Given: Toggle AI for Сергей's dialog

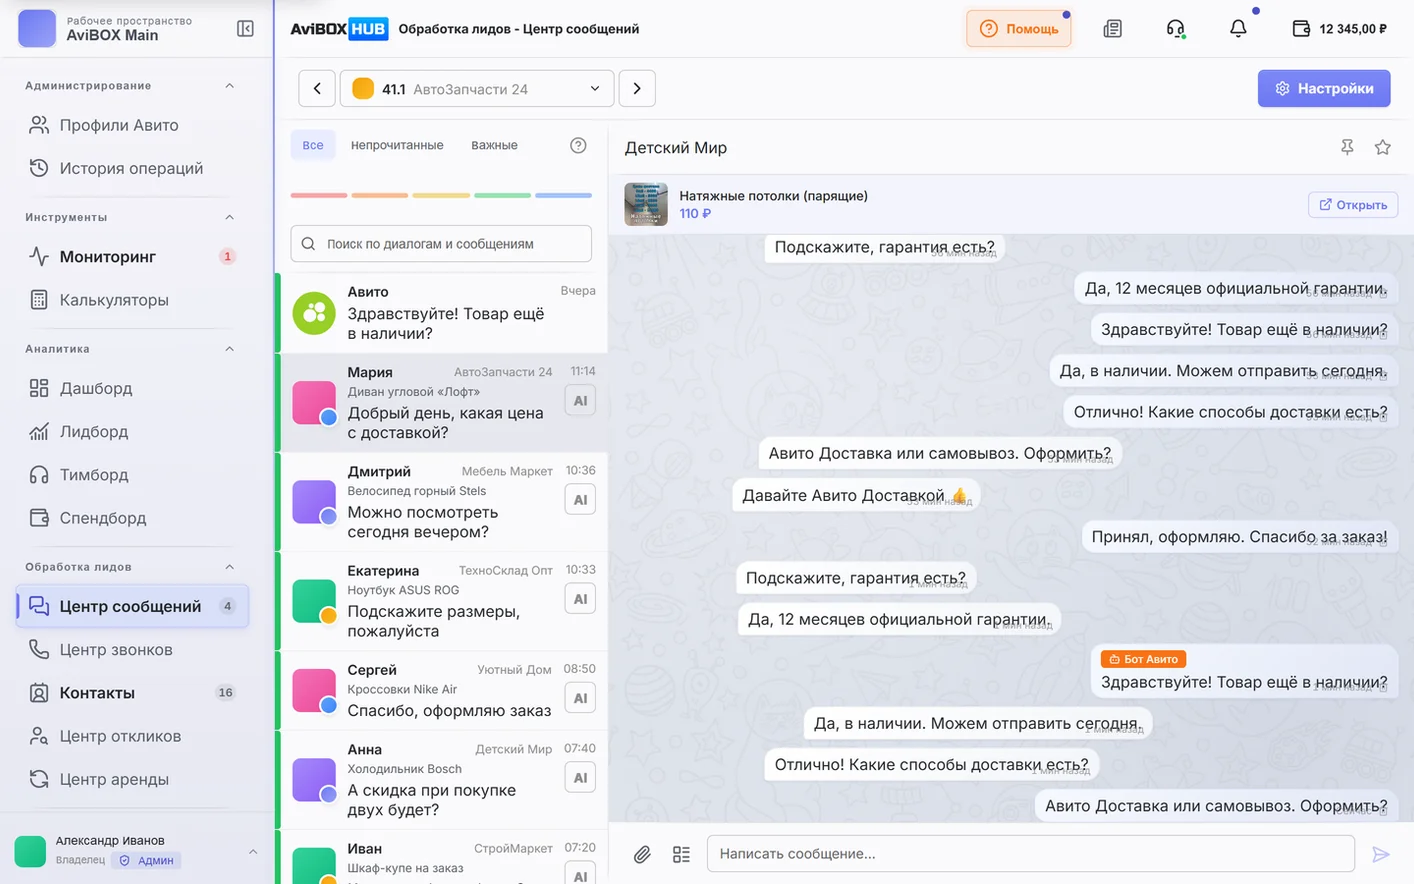Looking at the screenshot, I should coord(580,698).
